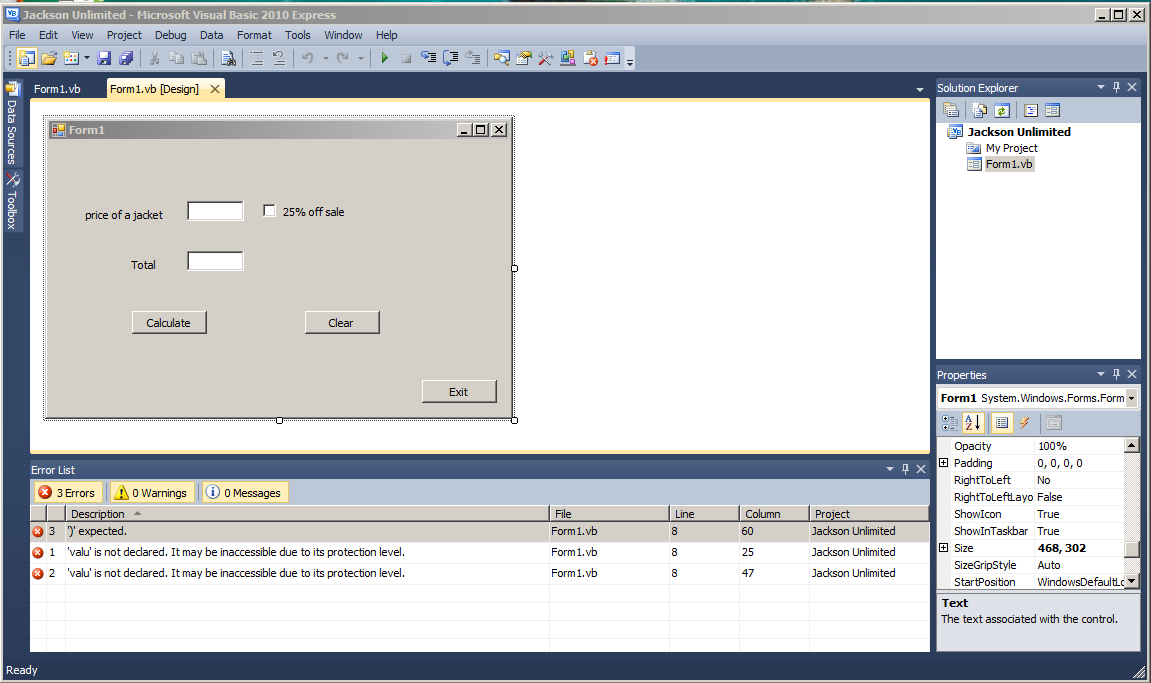Click Refresh in Solution Explorer toolbar
Screen dimensions: 1151x683
tap(1002, 110)
